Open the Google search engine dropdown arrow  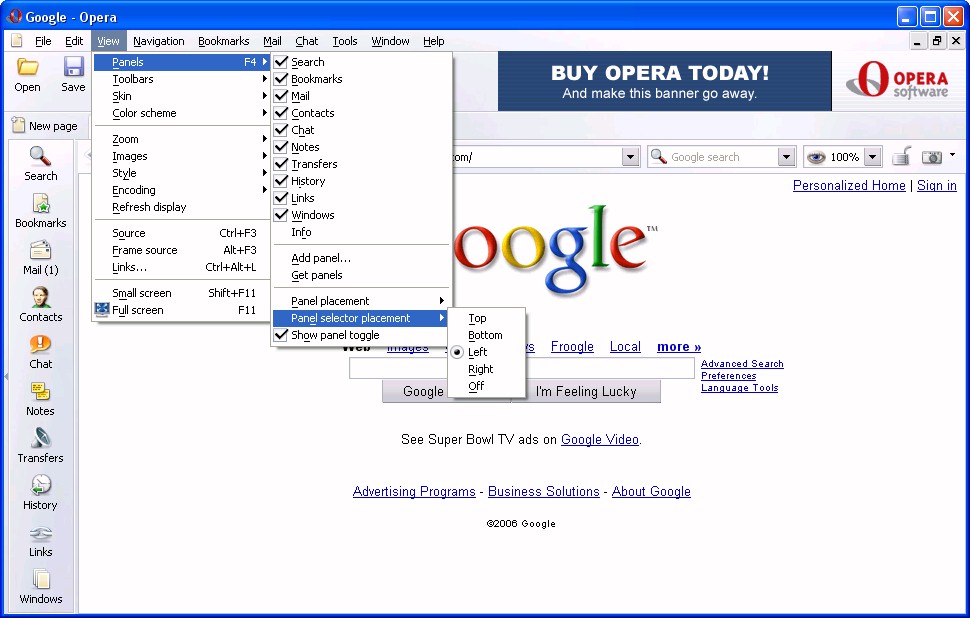[x=786, y=157]
